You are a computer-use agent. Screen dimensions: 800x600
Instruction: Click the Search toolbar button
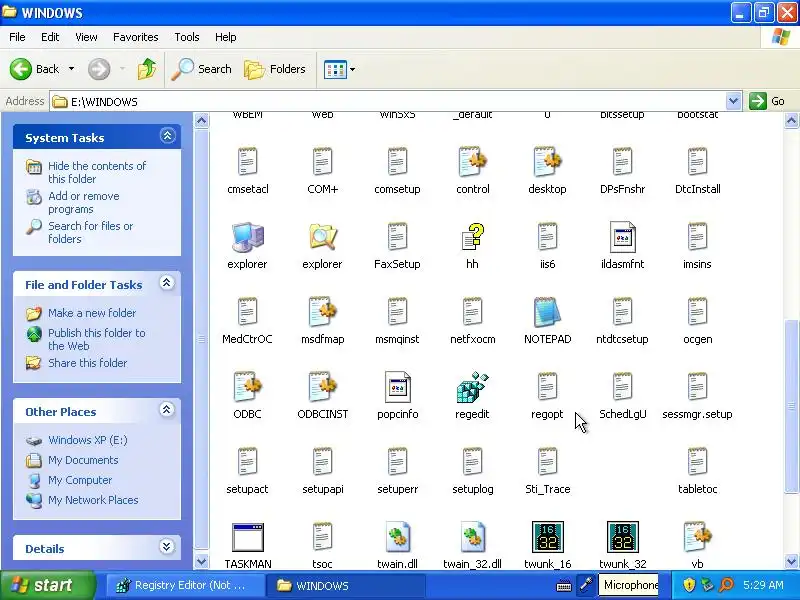[201, 69]
